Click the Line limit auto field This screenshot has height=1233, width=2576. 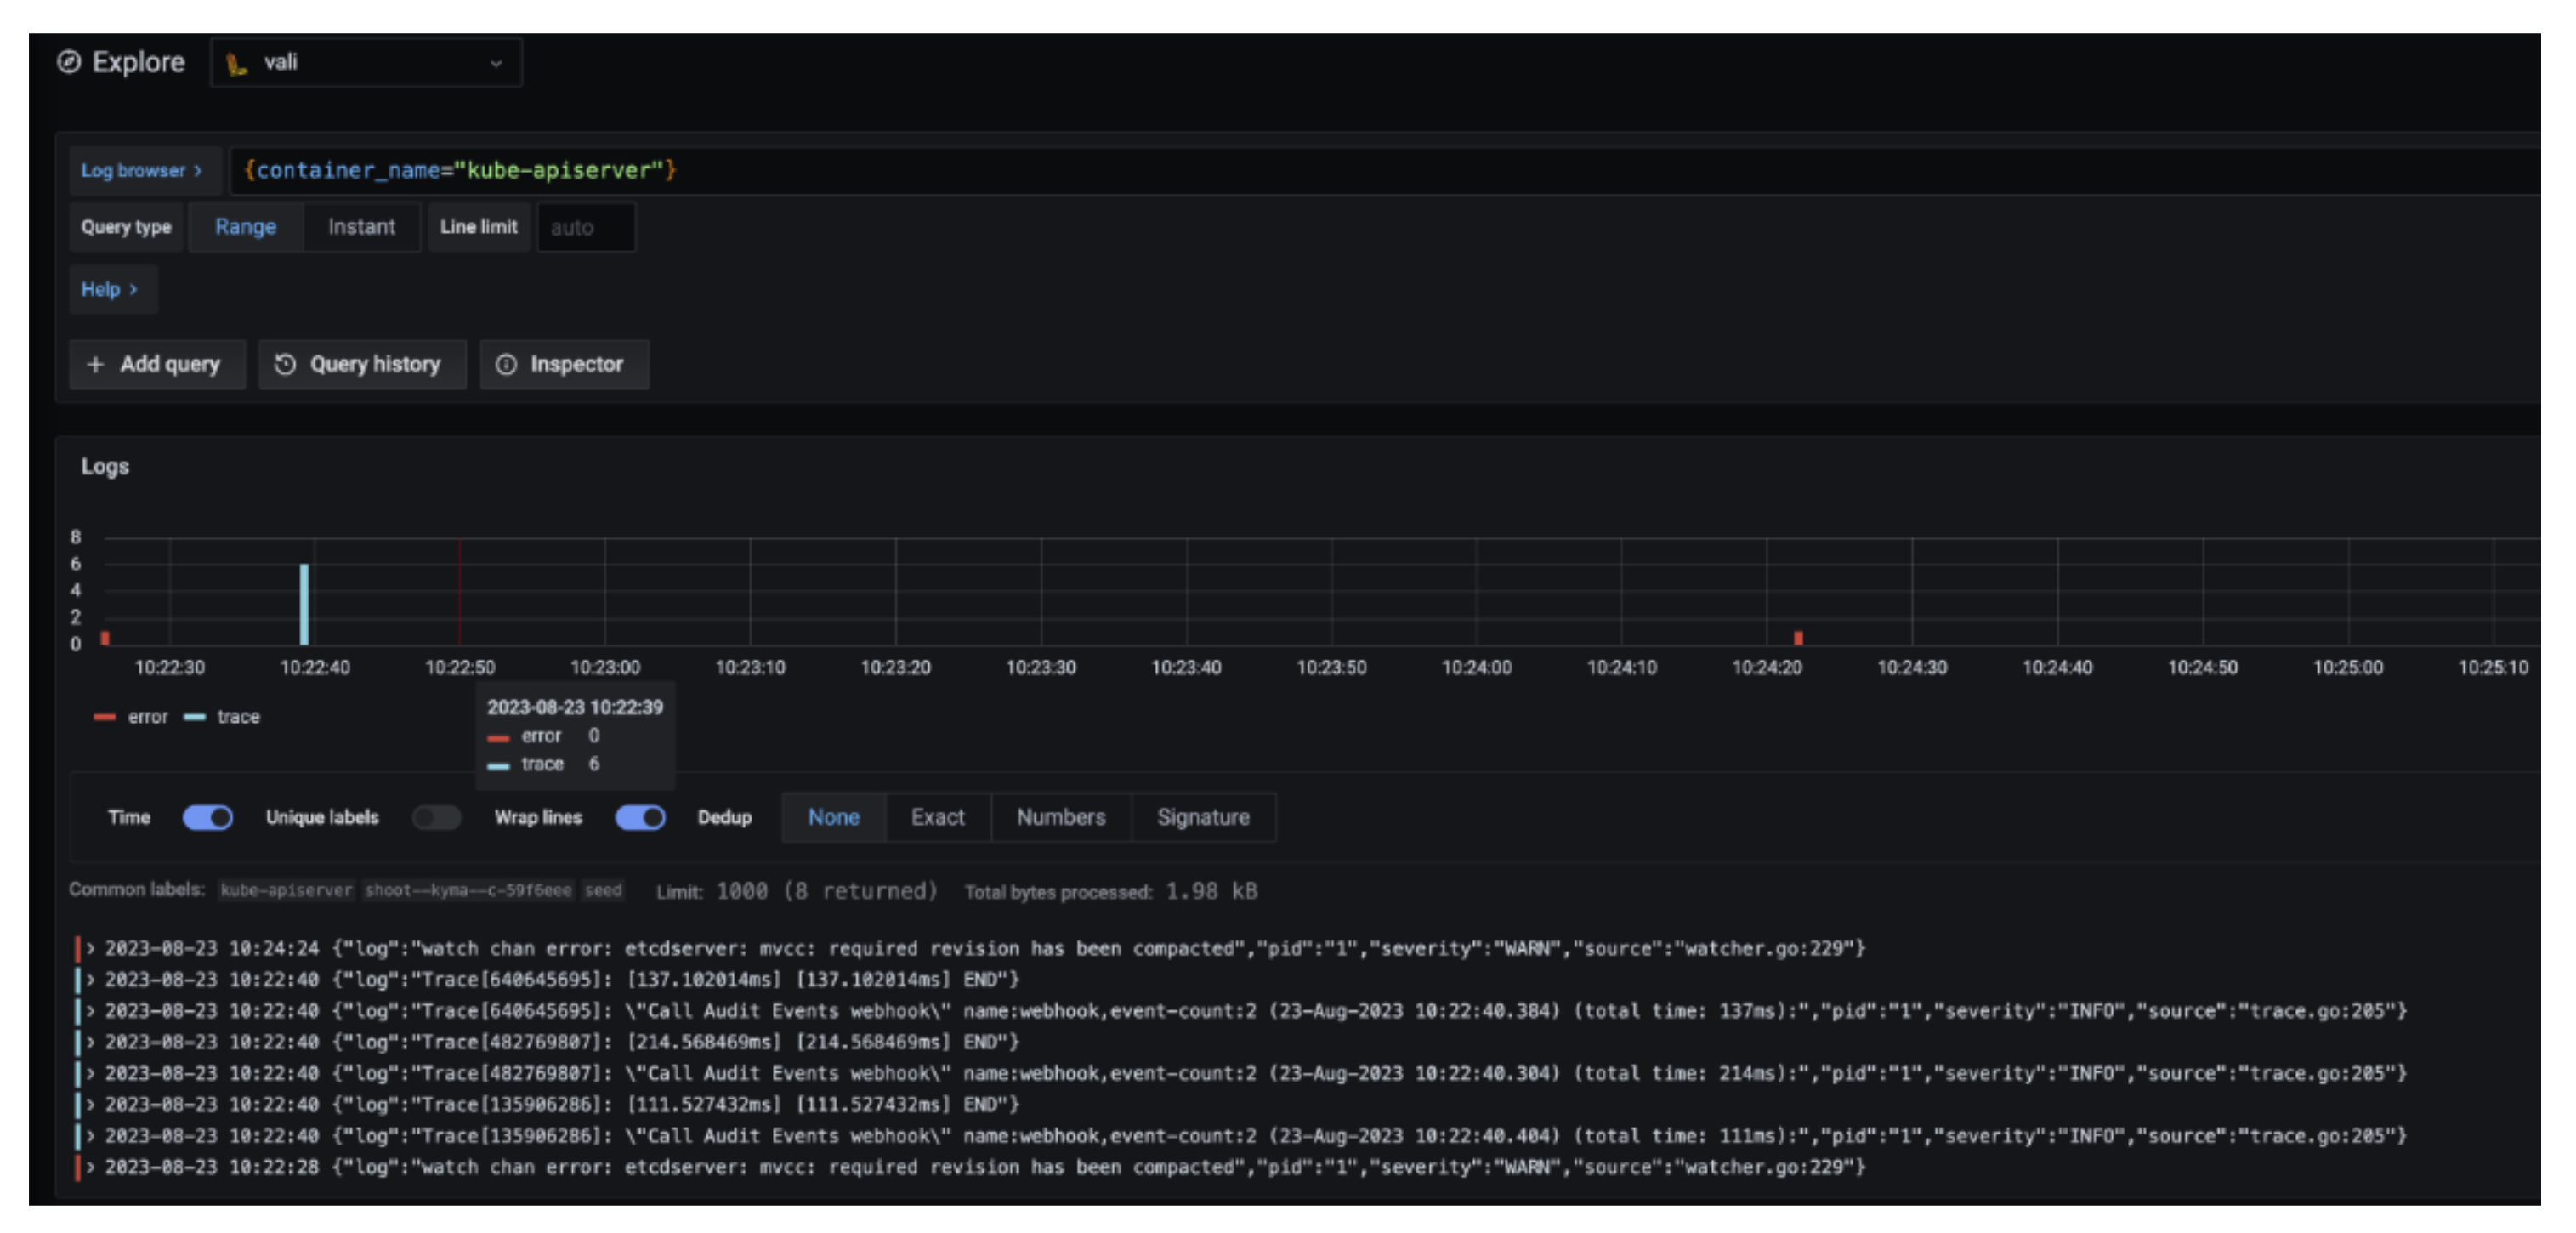[x=585, y=228]
